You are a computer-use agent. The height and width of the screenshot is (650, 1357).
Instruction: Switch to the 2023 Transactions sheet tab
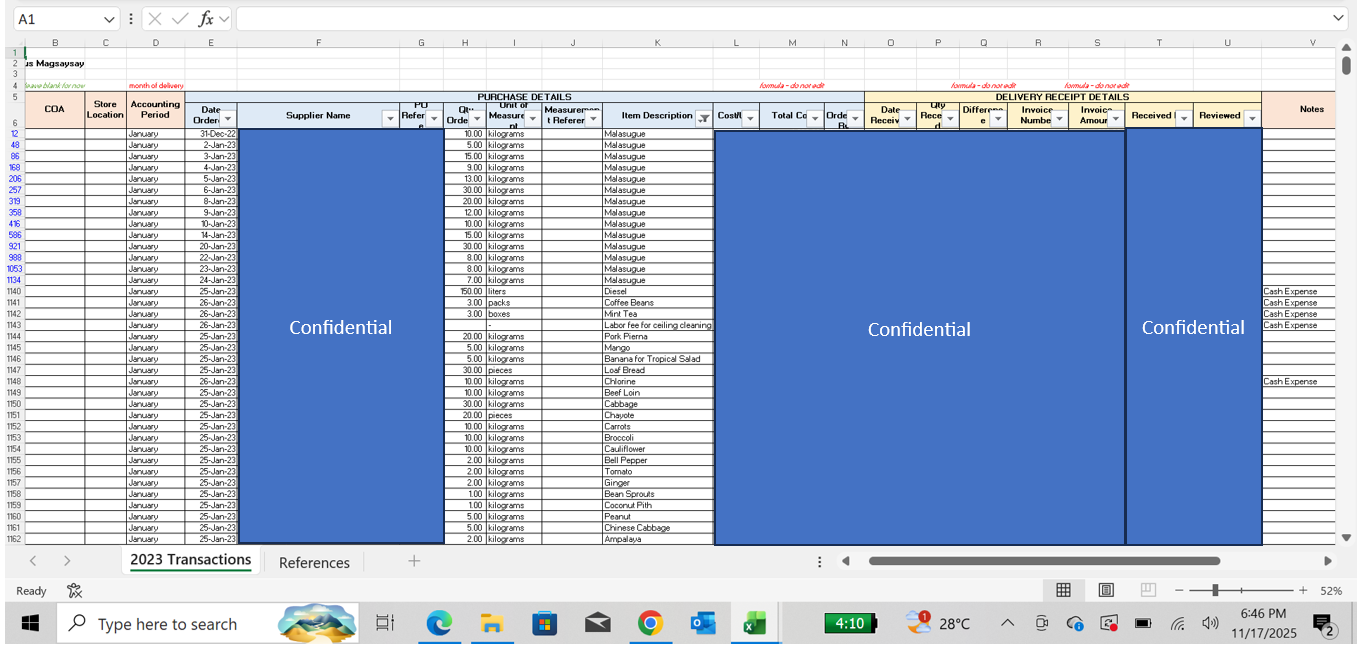[190, 560]
